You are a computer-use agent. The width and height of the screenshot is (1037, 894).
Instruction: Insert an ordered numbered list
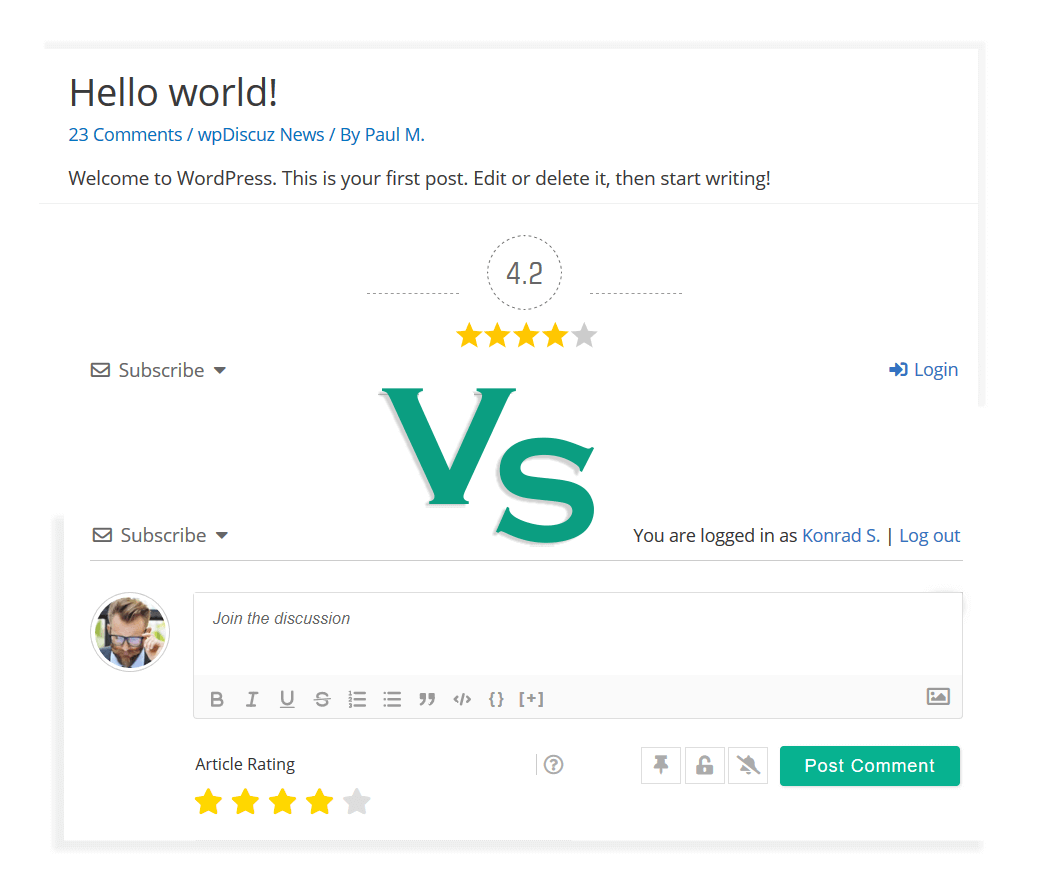click(x=357, y=699)
